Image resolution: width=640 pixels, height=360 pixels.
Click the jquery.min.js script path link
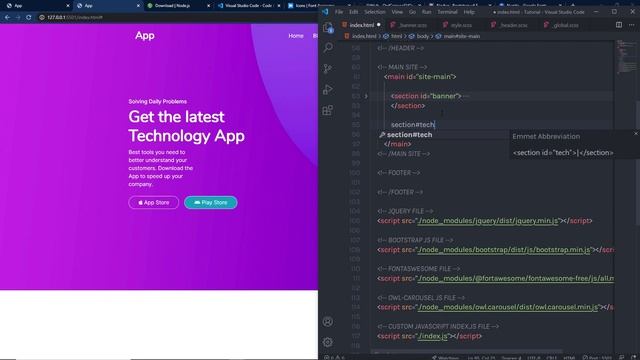pos(487,221)
